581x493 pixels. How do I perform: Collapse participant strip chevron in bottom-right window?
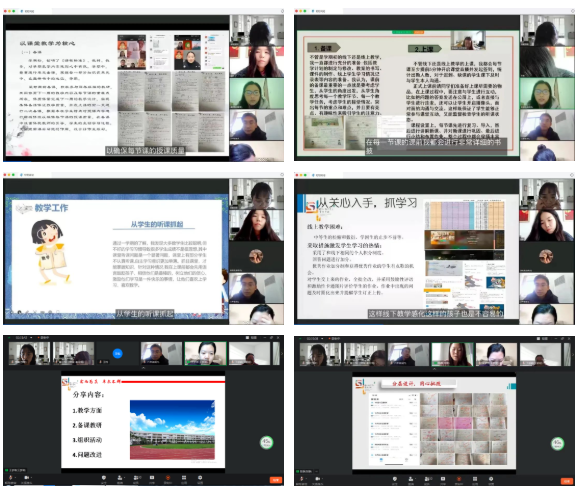click(x=434, y=369)
